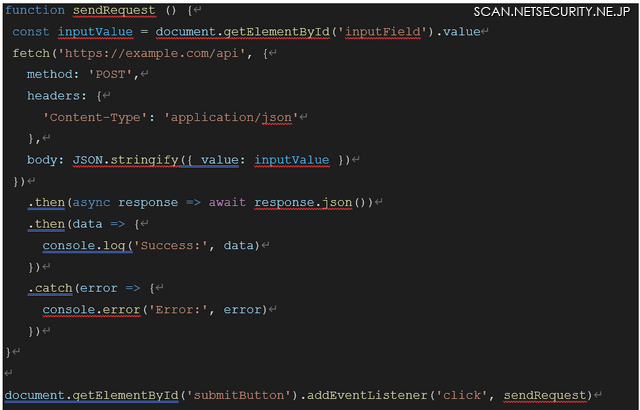Click the headers property name
640x410 pixels.
tap(56, 96)
